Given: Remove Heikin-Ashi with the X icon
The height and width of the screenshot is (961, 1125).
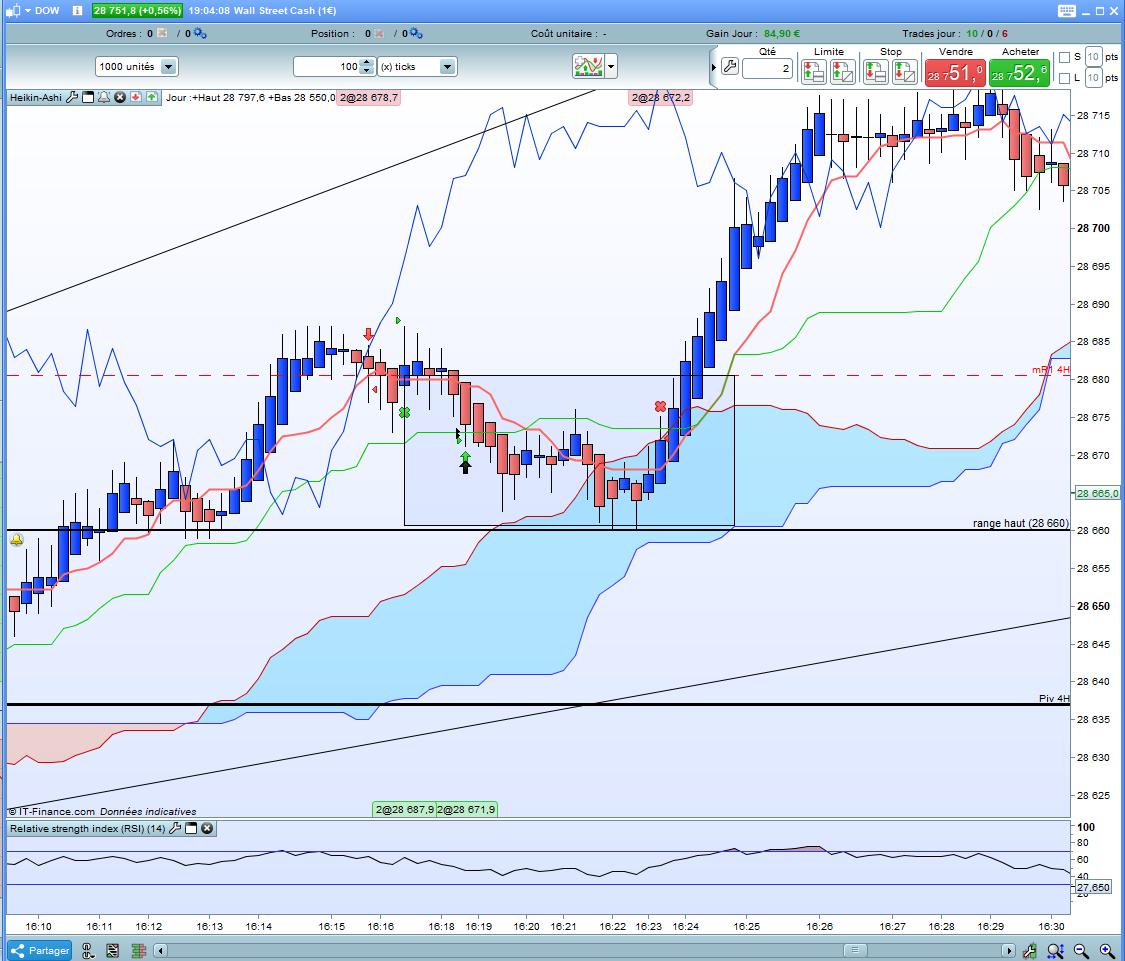Looking at the screenshot, I should tap(121, 98).
